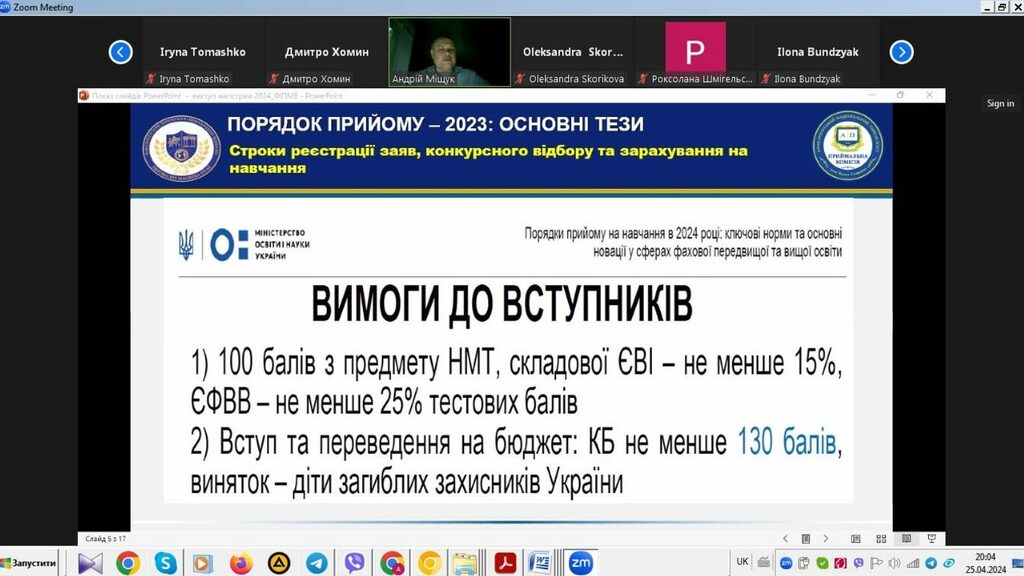
Task: Open Telegram from the taskbar
Action: (317, 563)
